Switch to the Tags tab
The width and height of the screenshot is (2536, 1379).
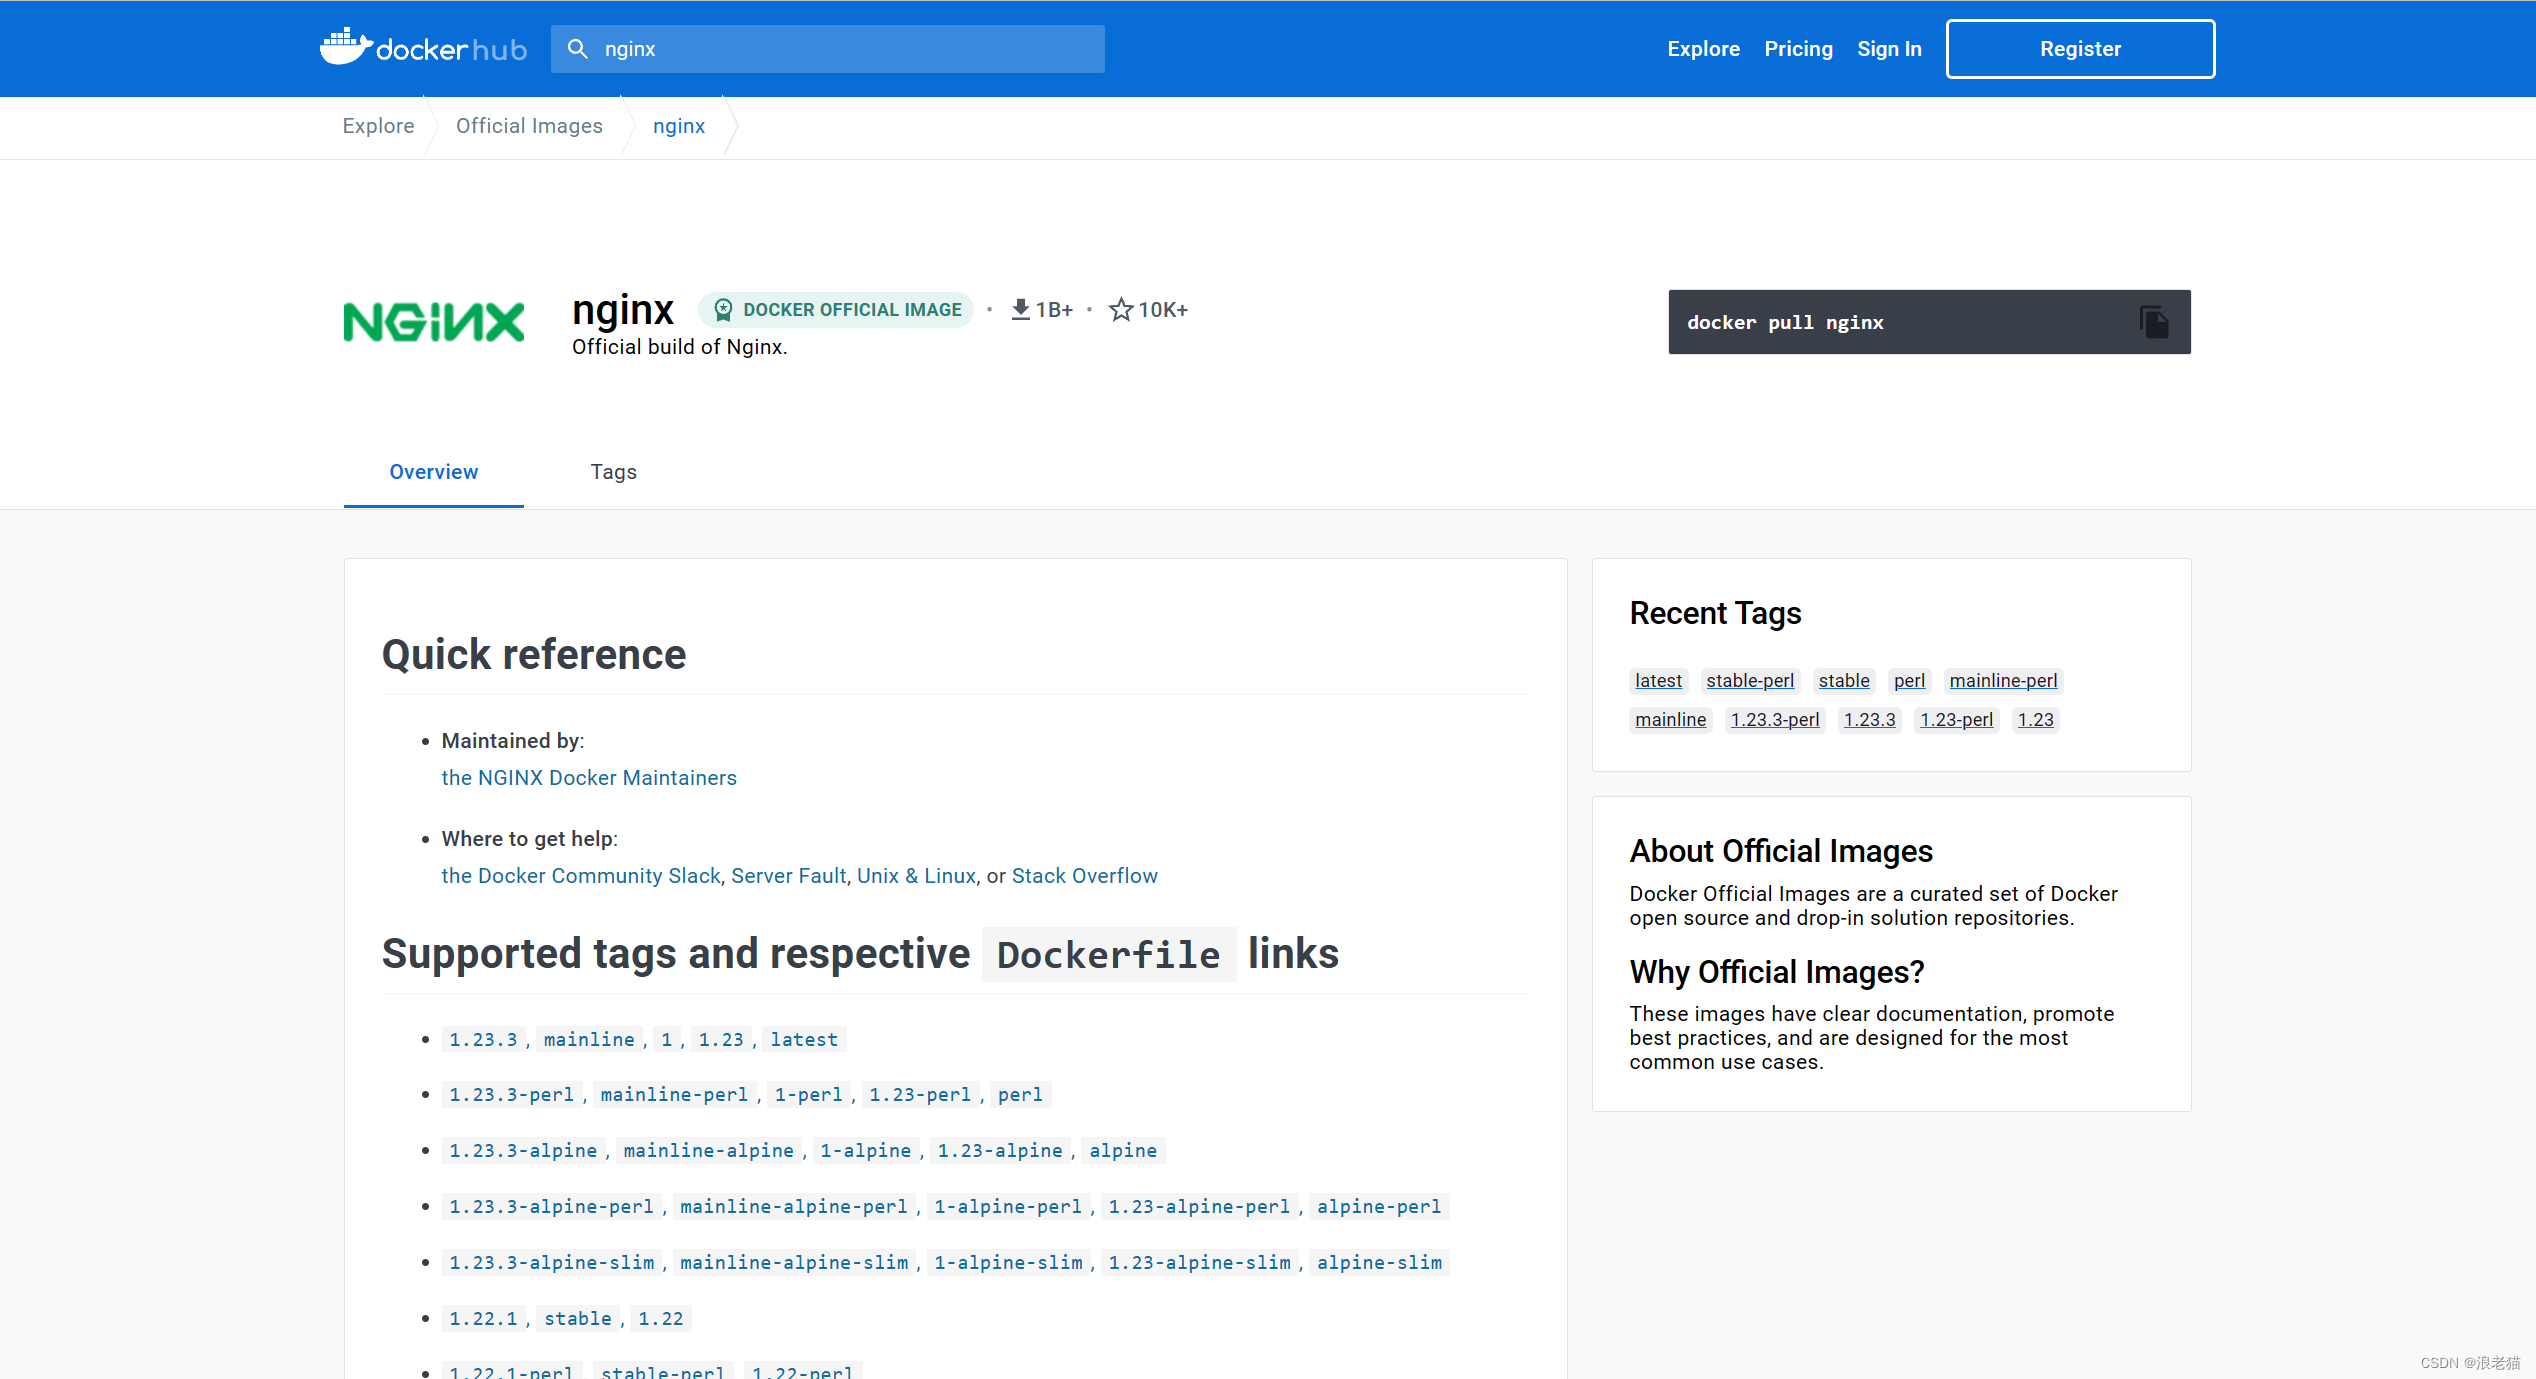point(613,472)
